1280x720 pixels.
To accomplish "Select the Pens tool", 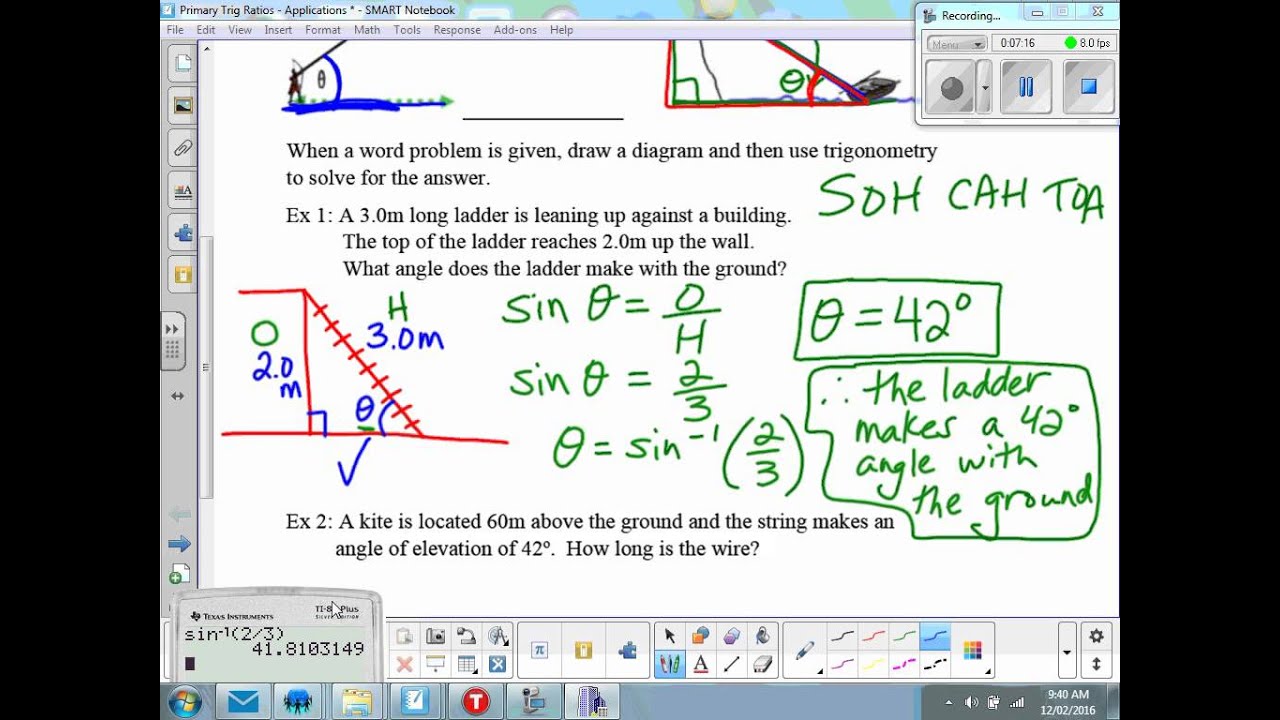I will 670,664.
